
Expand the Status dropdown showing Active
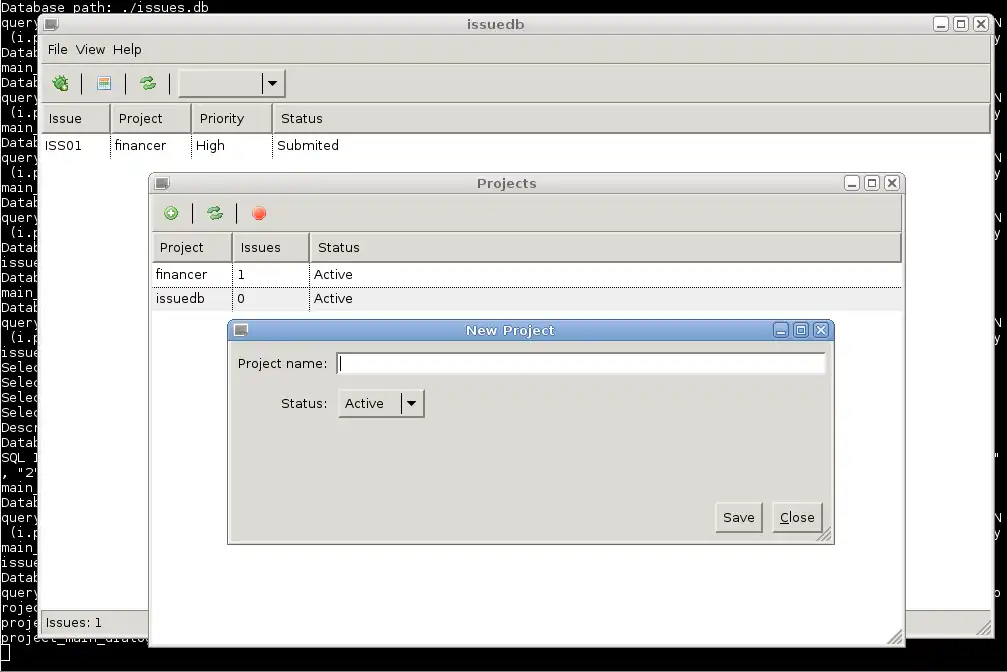coord(381,403)
